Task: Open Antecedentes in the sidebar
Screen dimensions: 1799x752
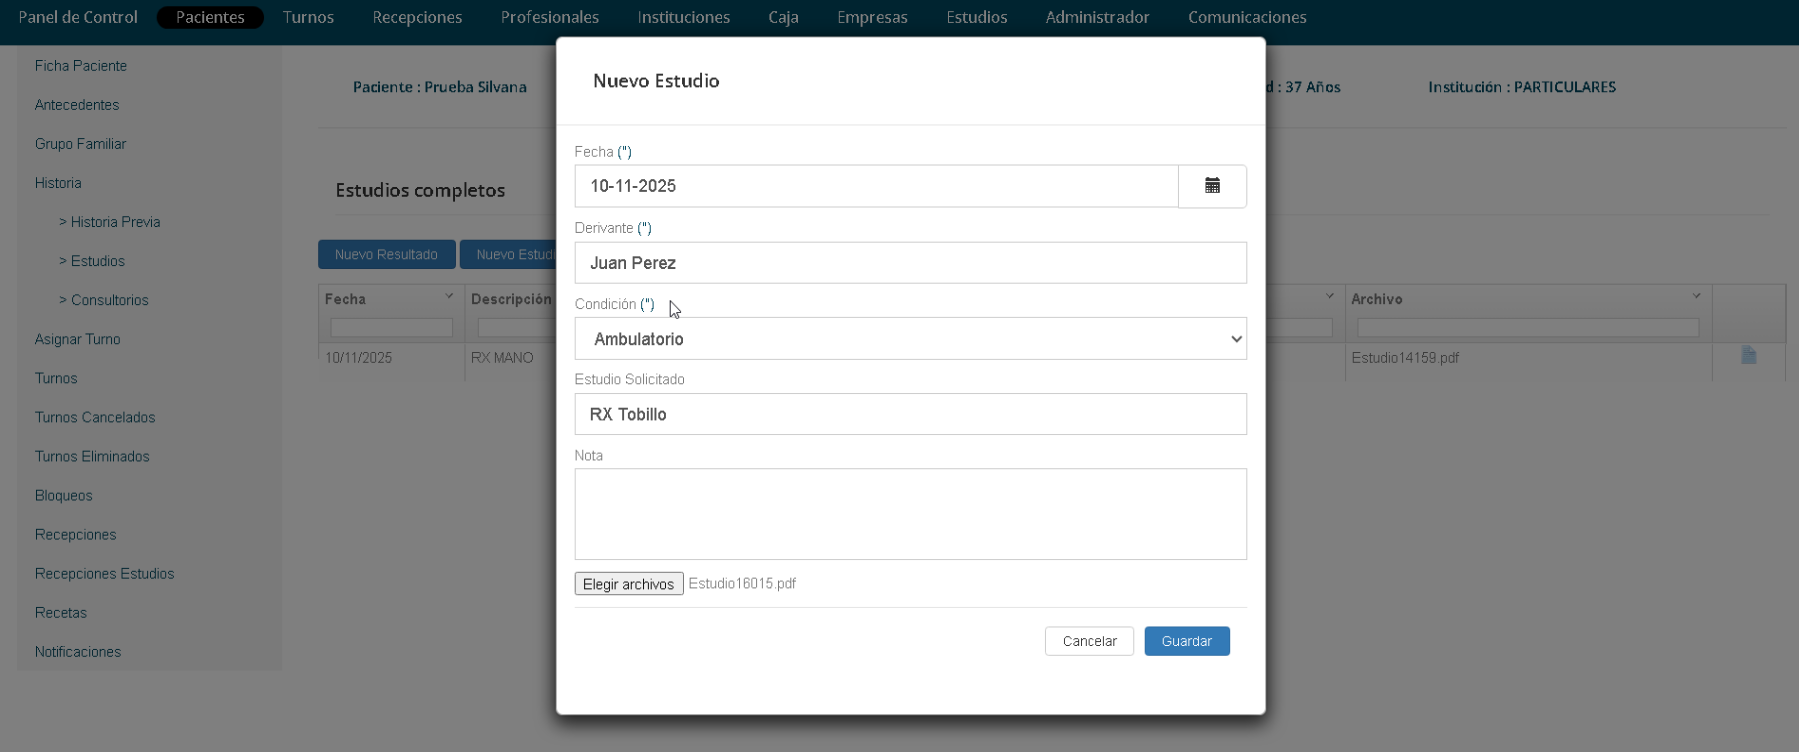Action: 77,105
